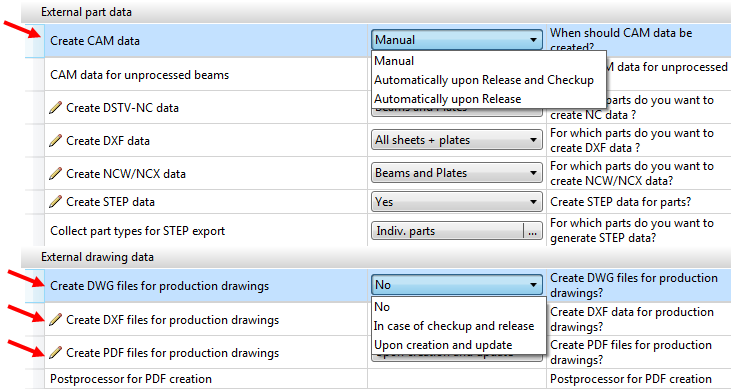
Task: Open the Create DXF data dropdown showing All sheets + plates
Action: point(457,140)
